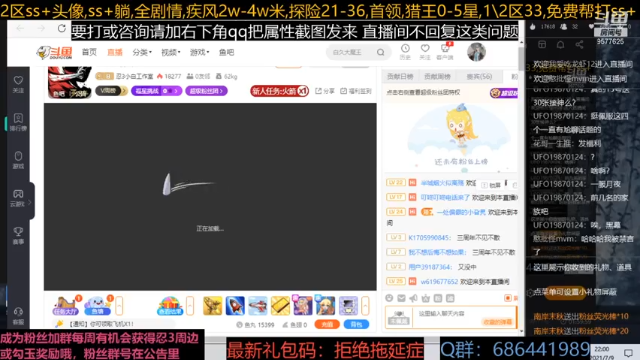Send the blonde character gift

click(x=325, y=306)
